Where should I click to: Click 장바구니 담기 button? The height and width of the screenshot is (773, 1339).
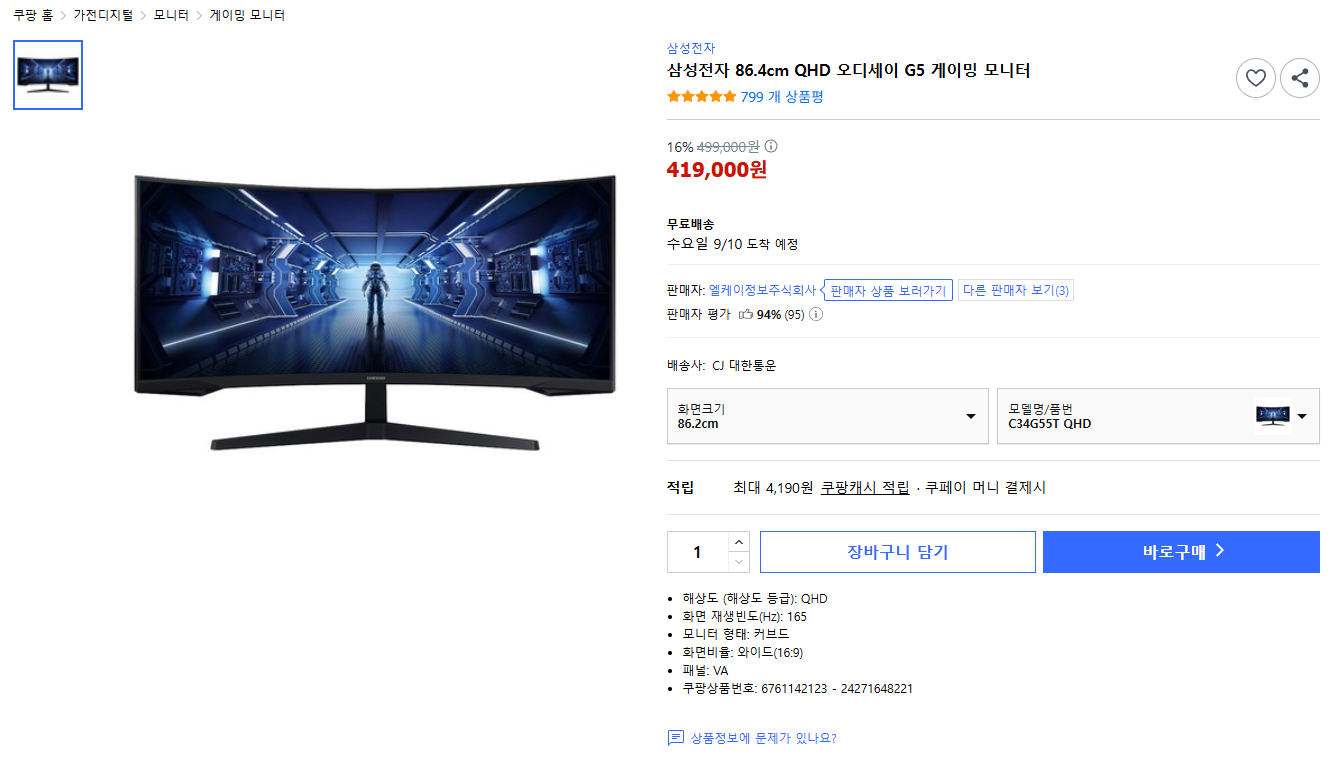click(898, 552)
